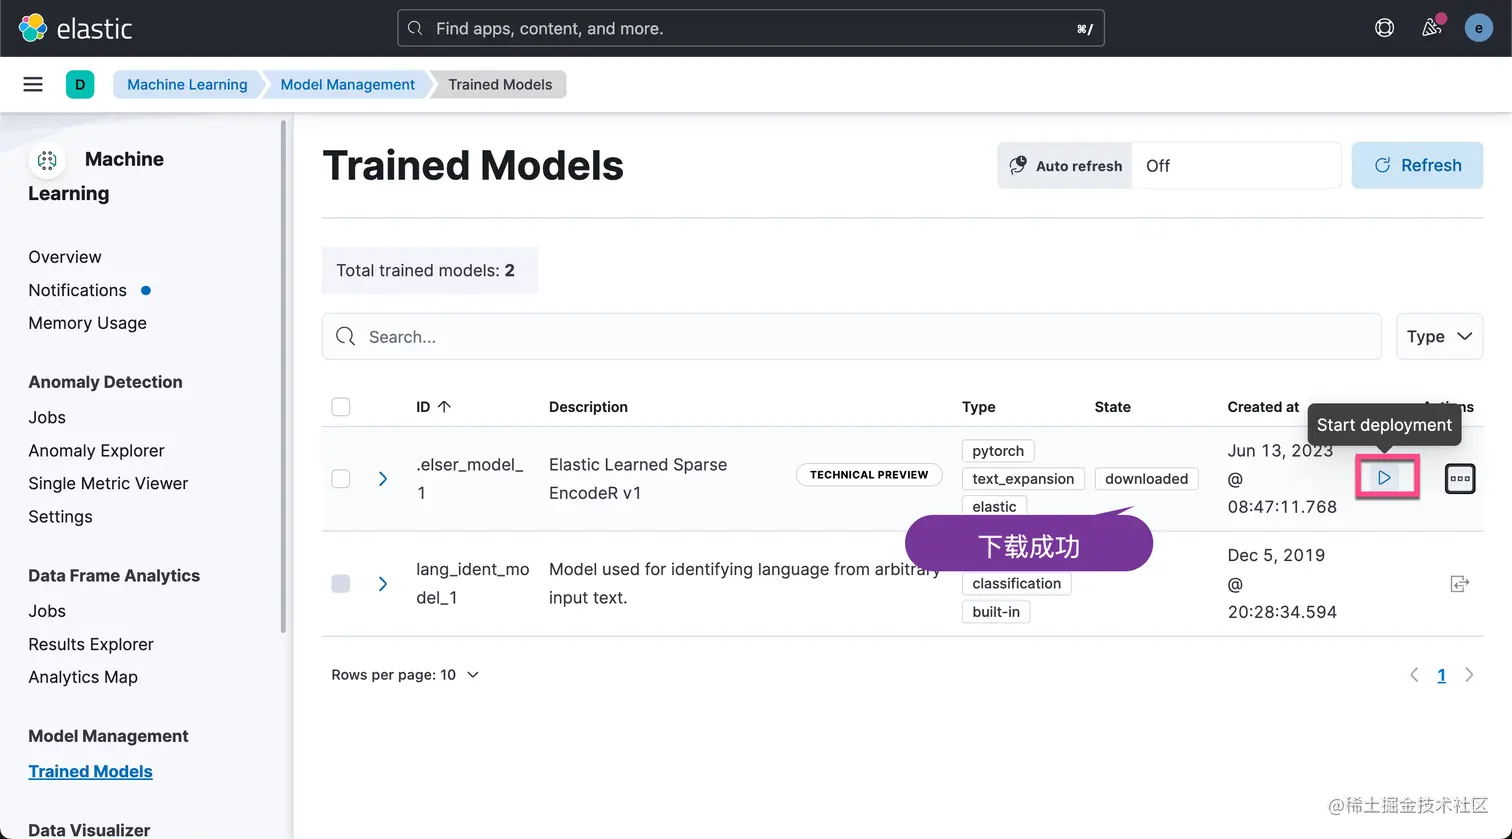The height and width of the screenshot is (839, 1512).
Task: Click the .elser_model_1 ID cell
Action: pos(470,479)
